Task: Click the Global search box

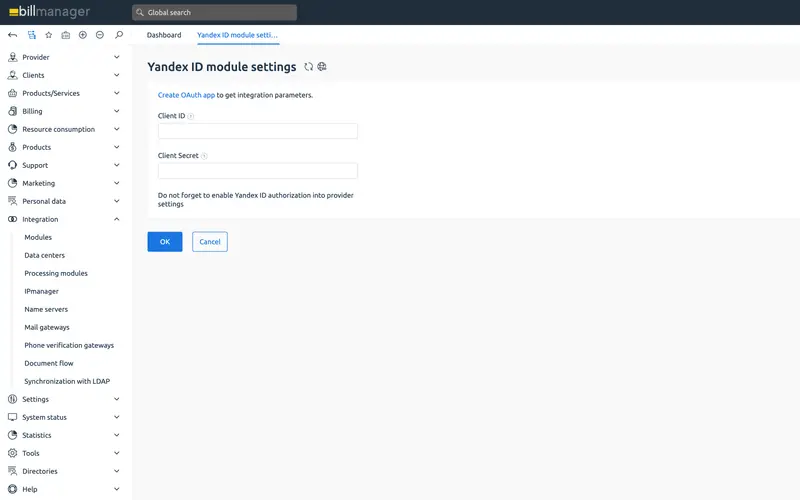Action: 214,12
